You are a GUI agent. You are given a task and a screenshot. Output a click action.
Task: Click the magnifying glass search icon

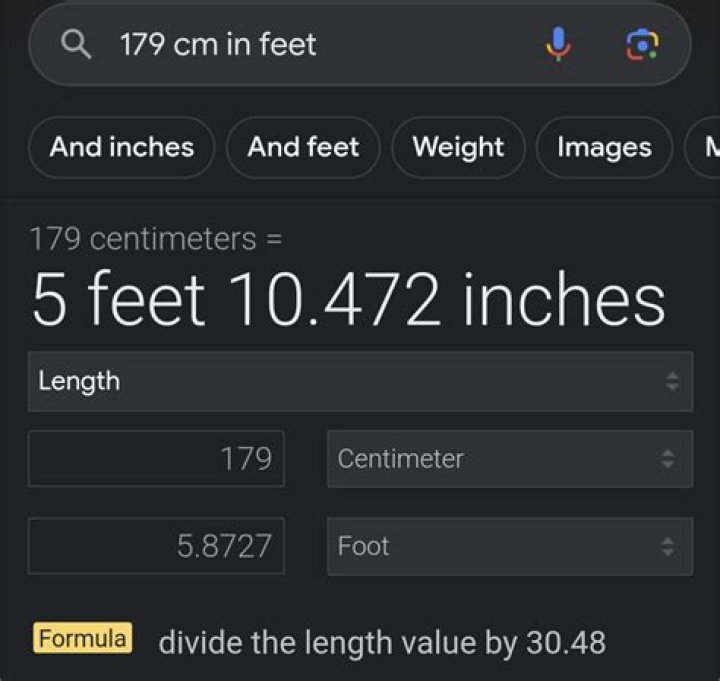pos(76,44)
